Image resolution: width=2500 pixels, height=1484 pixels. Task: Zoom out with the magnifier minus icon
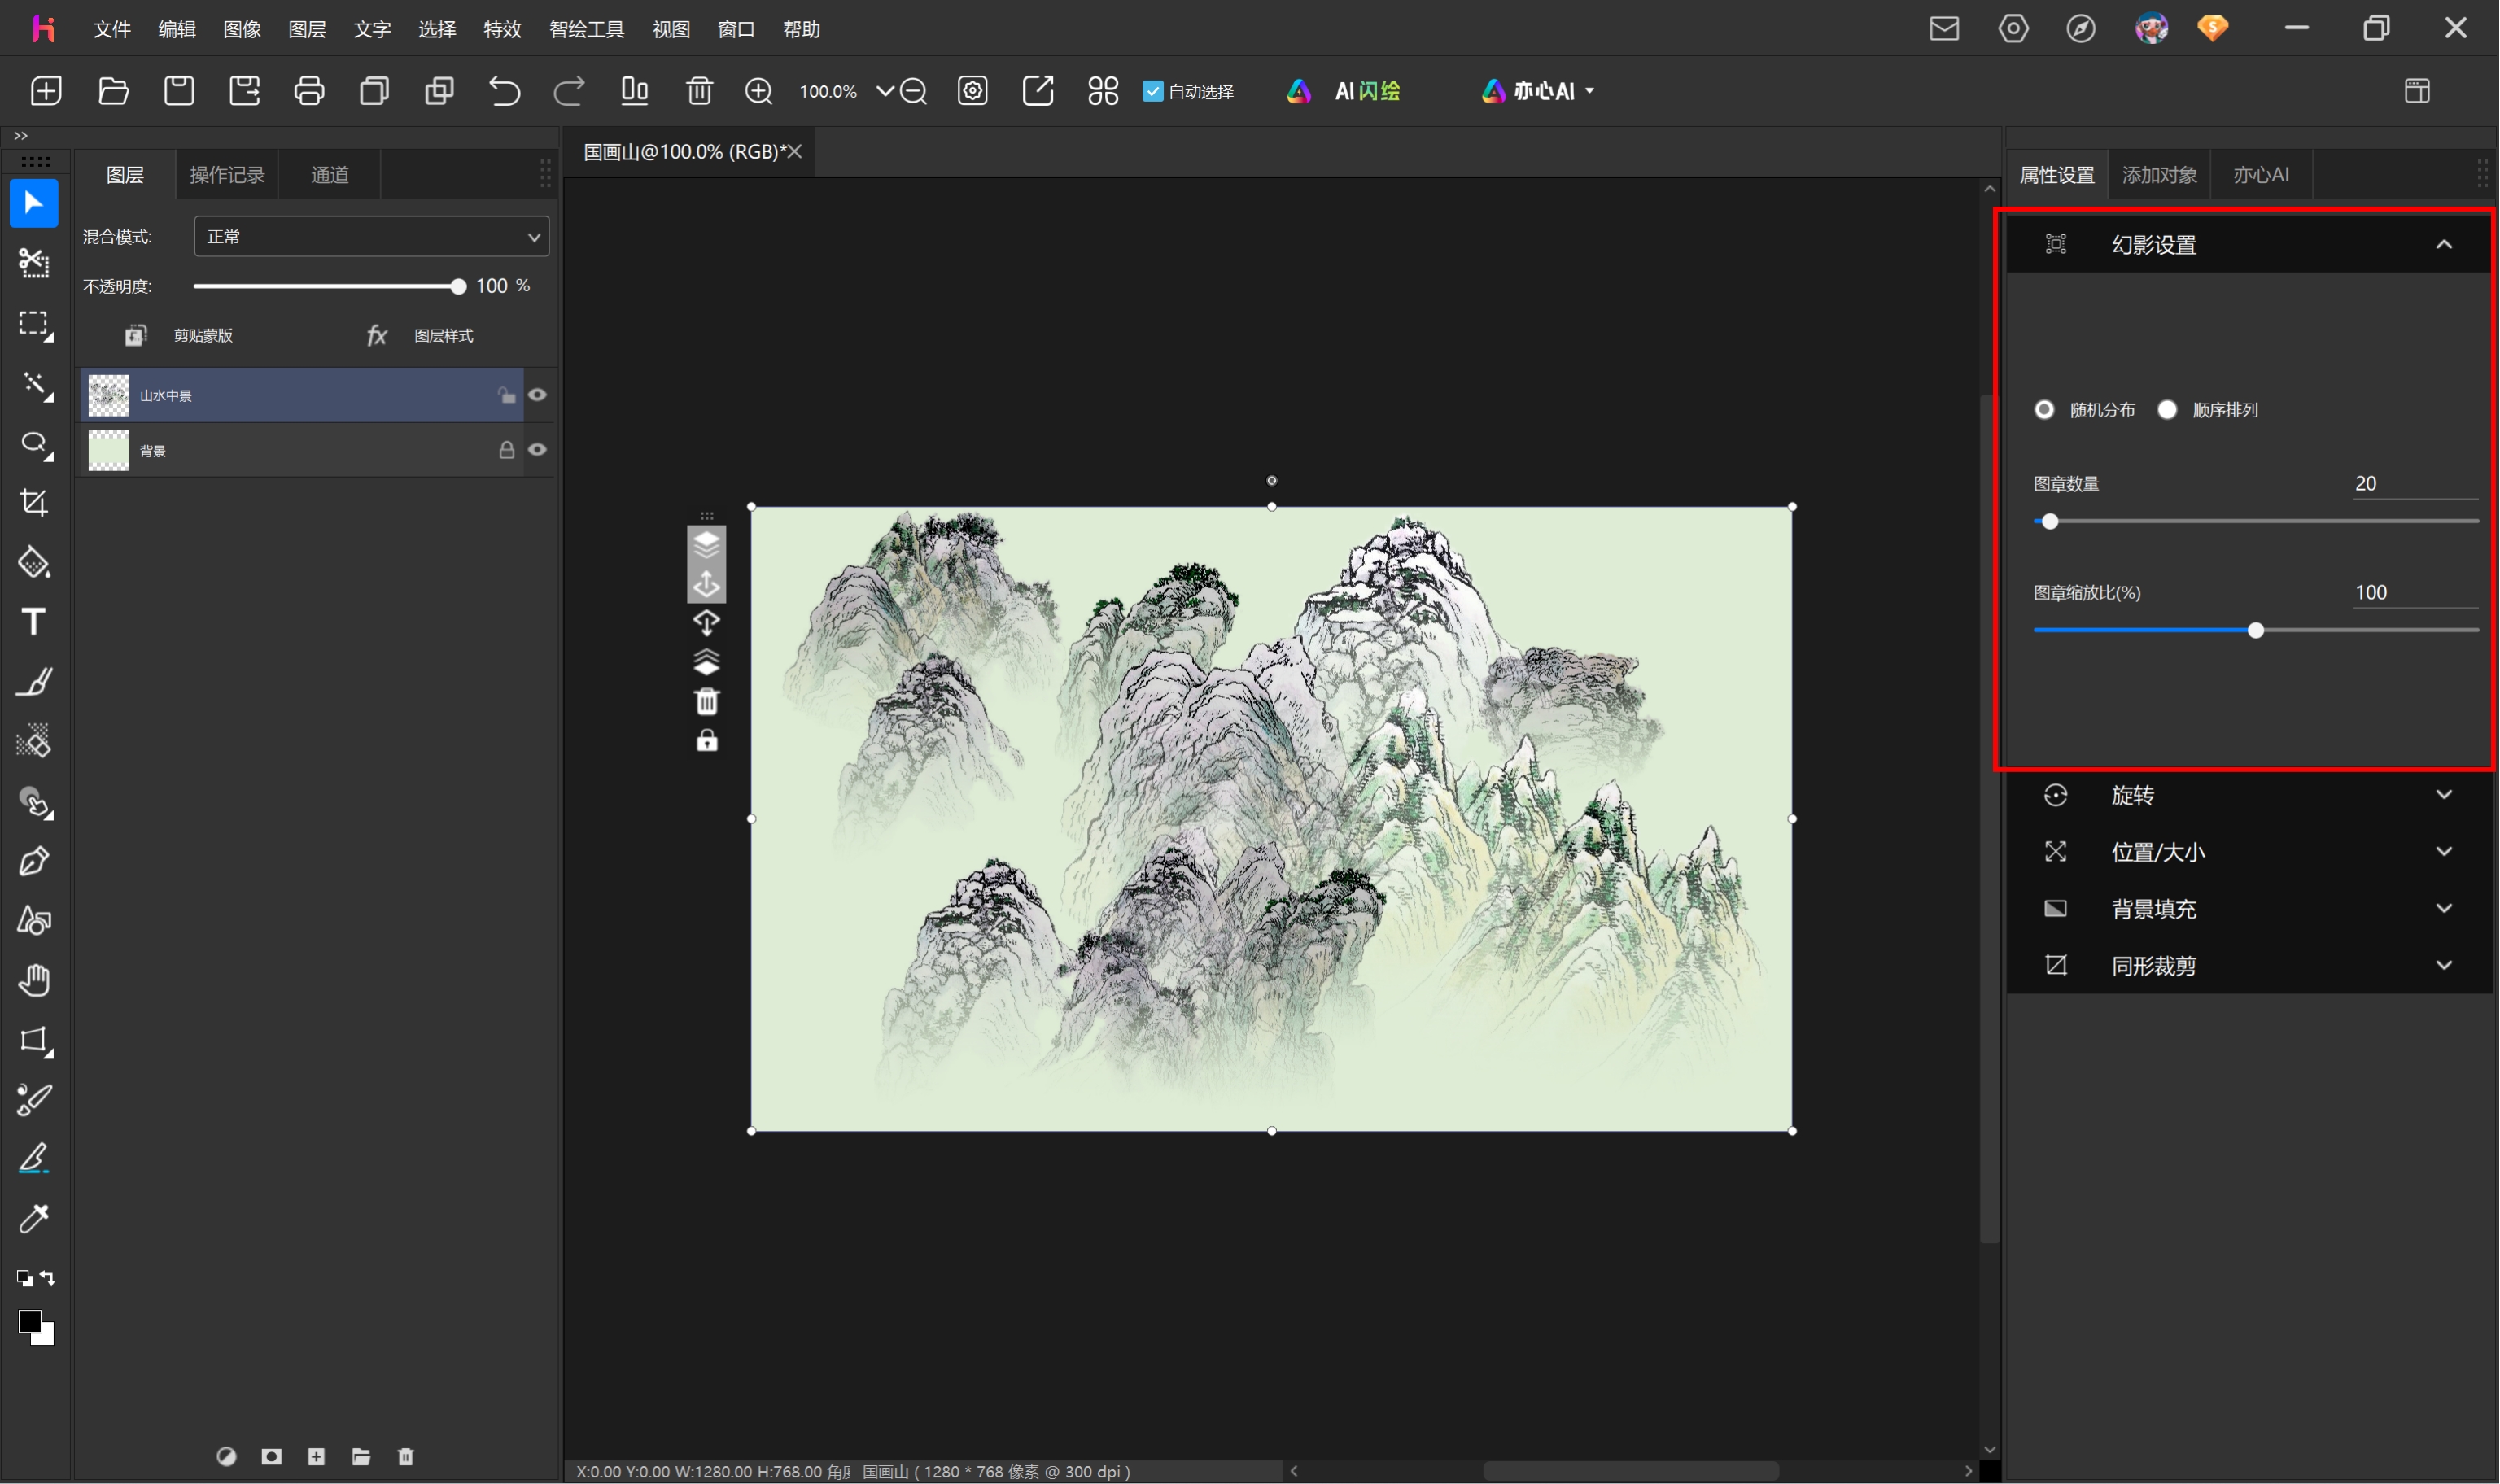pos(913,91)
